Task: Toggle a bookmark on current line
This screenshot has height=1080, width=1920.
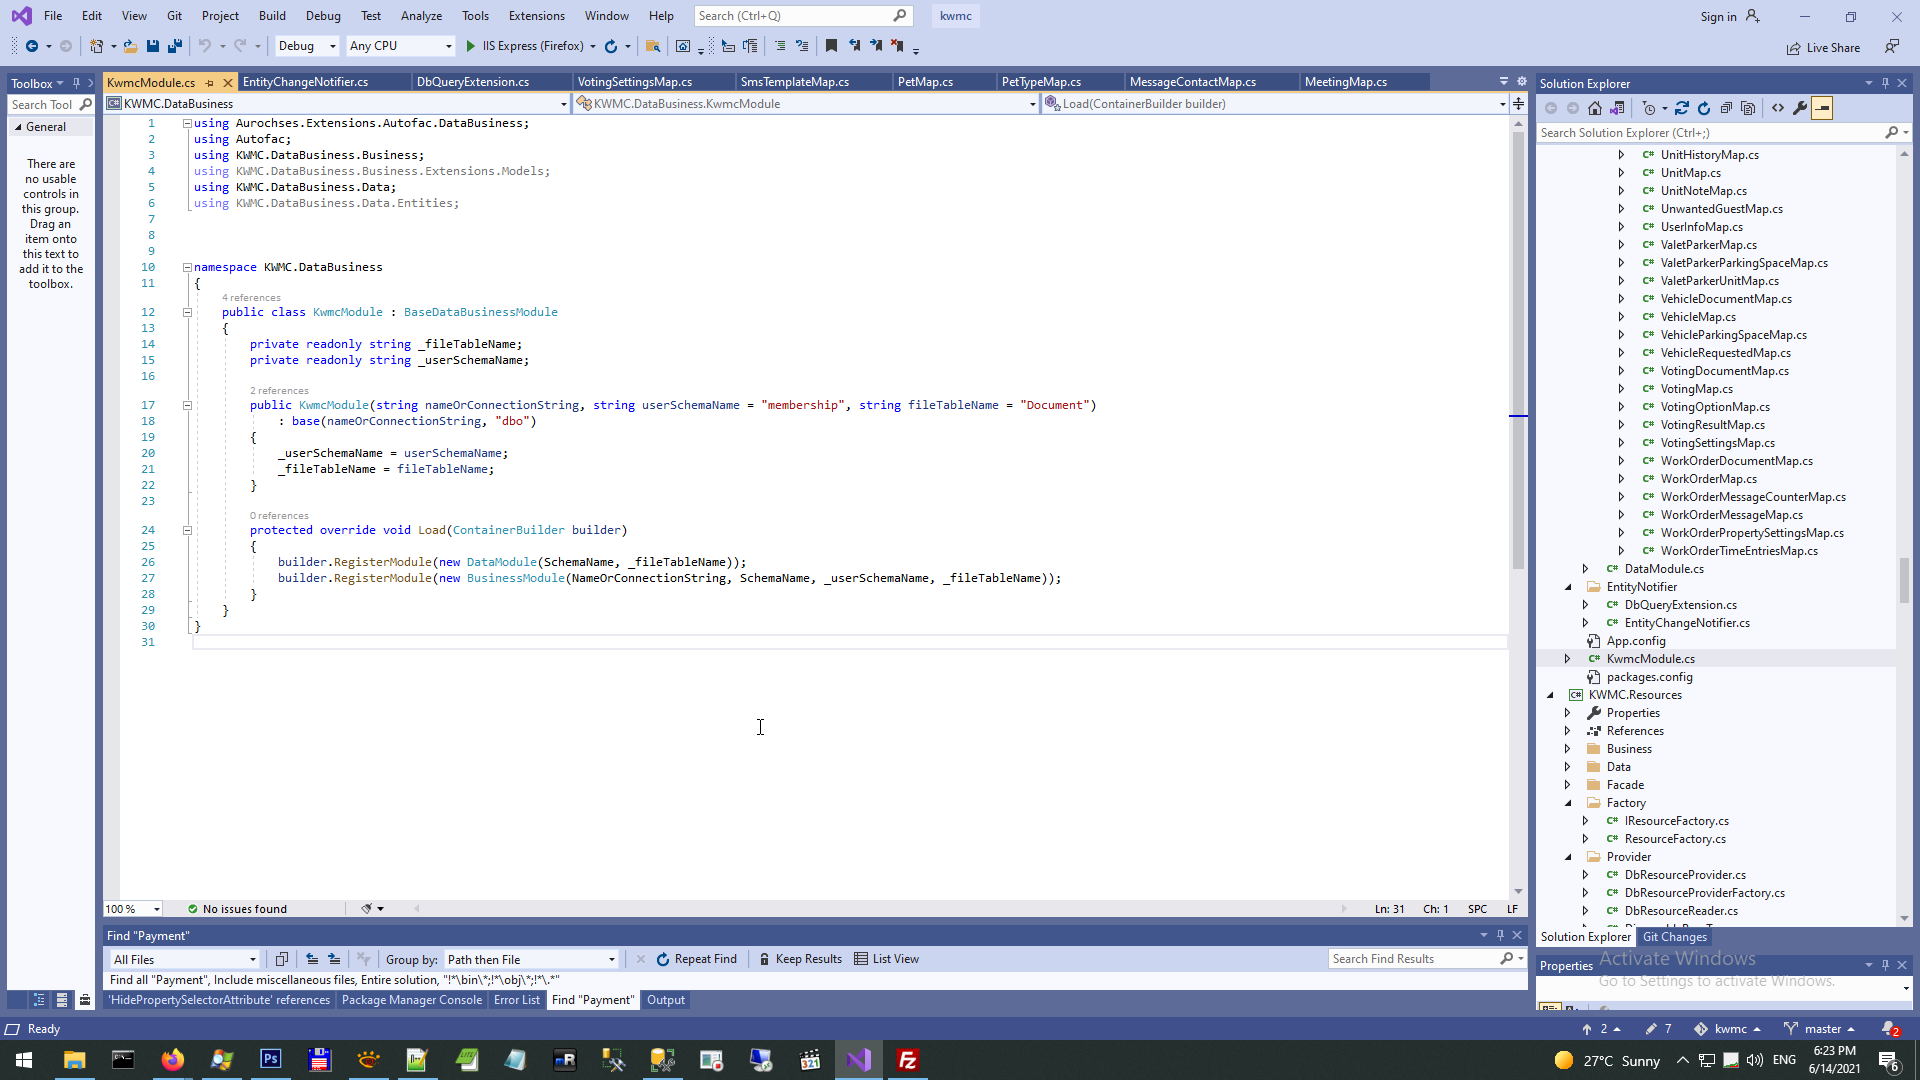Action: pyautogui.click(x=831, y=46)
